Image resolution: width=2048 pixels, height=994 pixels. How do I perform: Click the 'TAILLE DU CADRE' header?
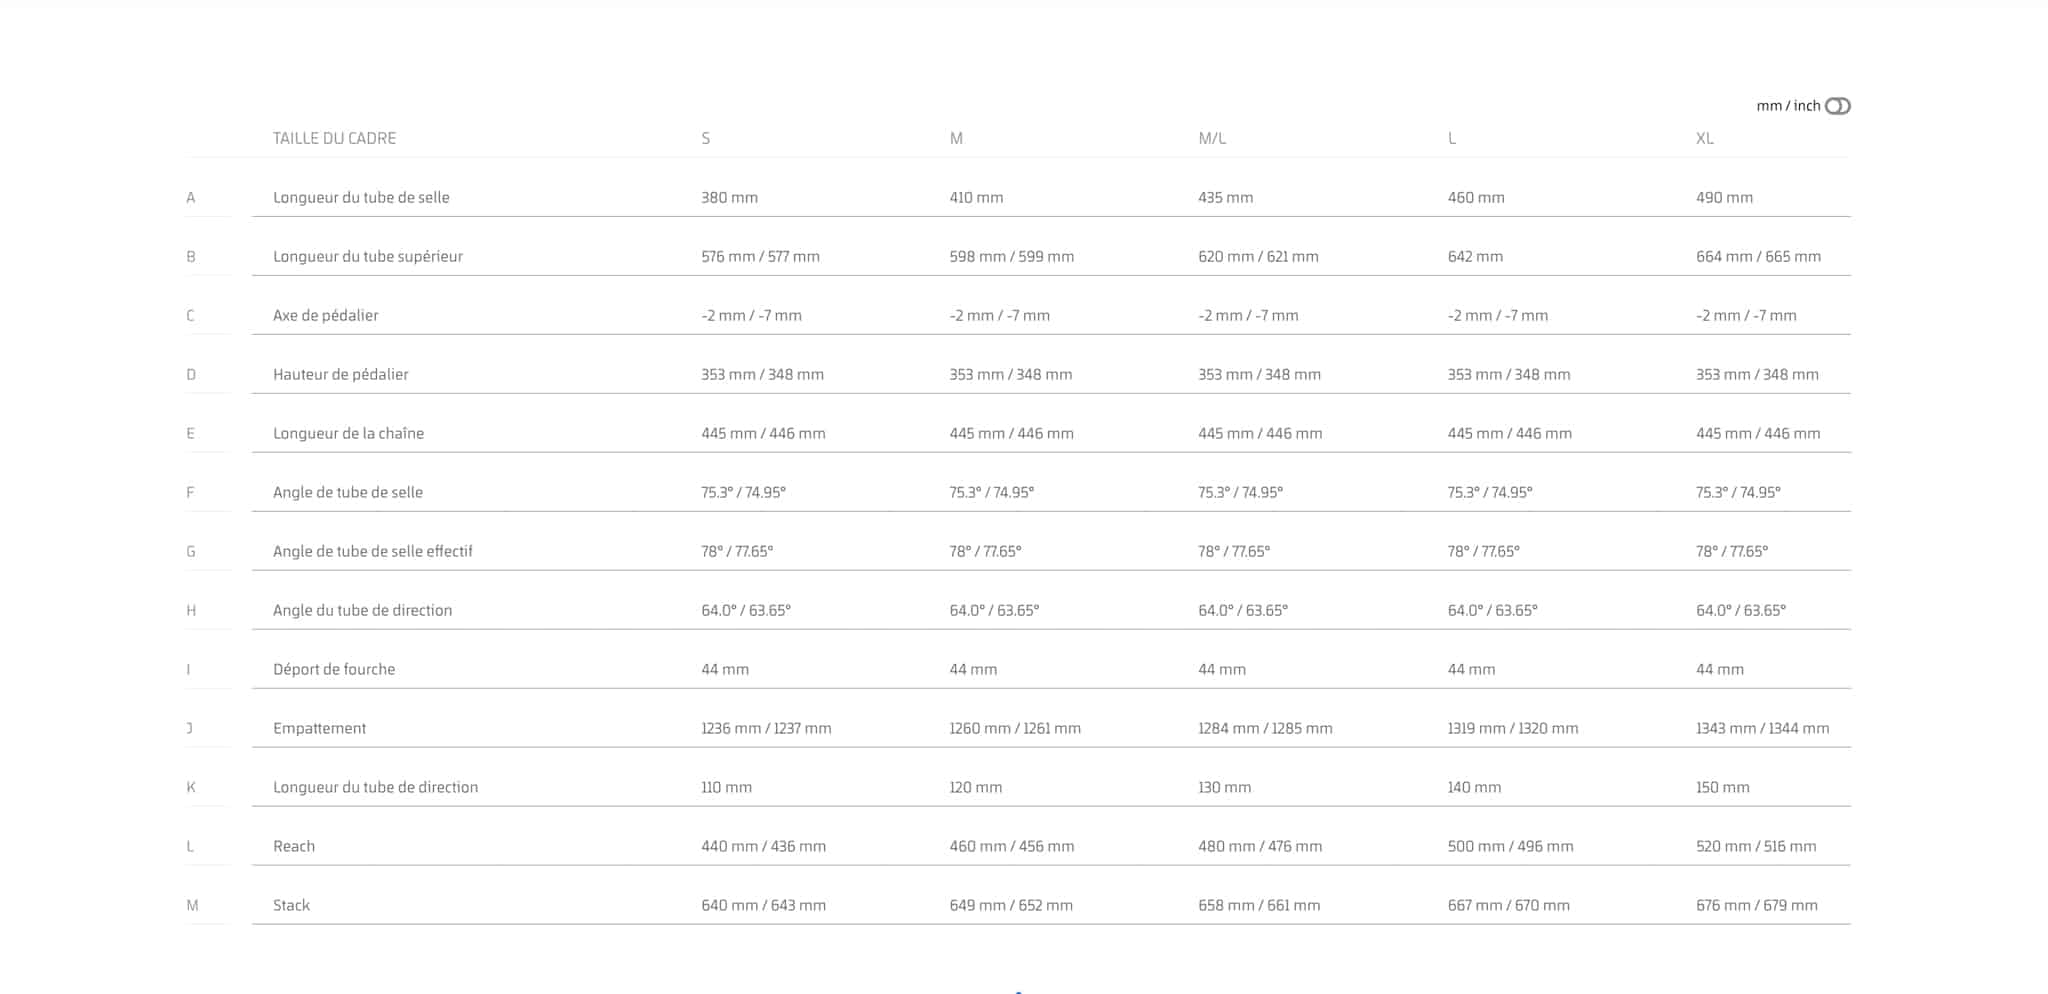334,138
